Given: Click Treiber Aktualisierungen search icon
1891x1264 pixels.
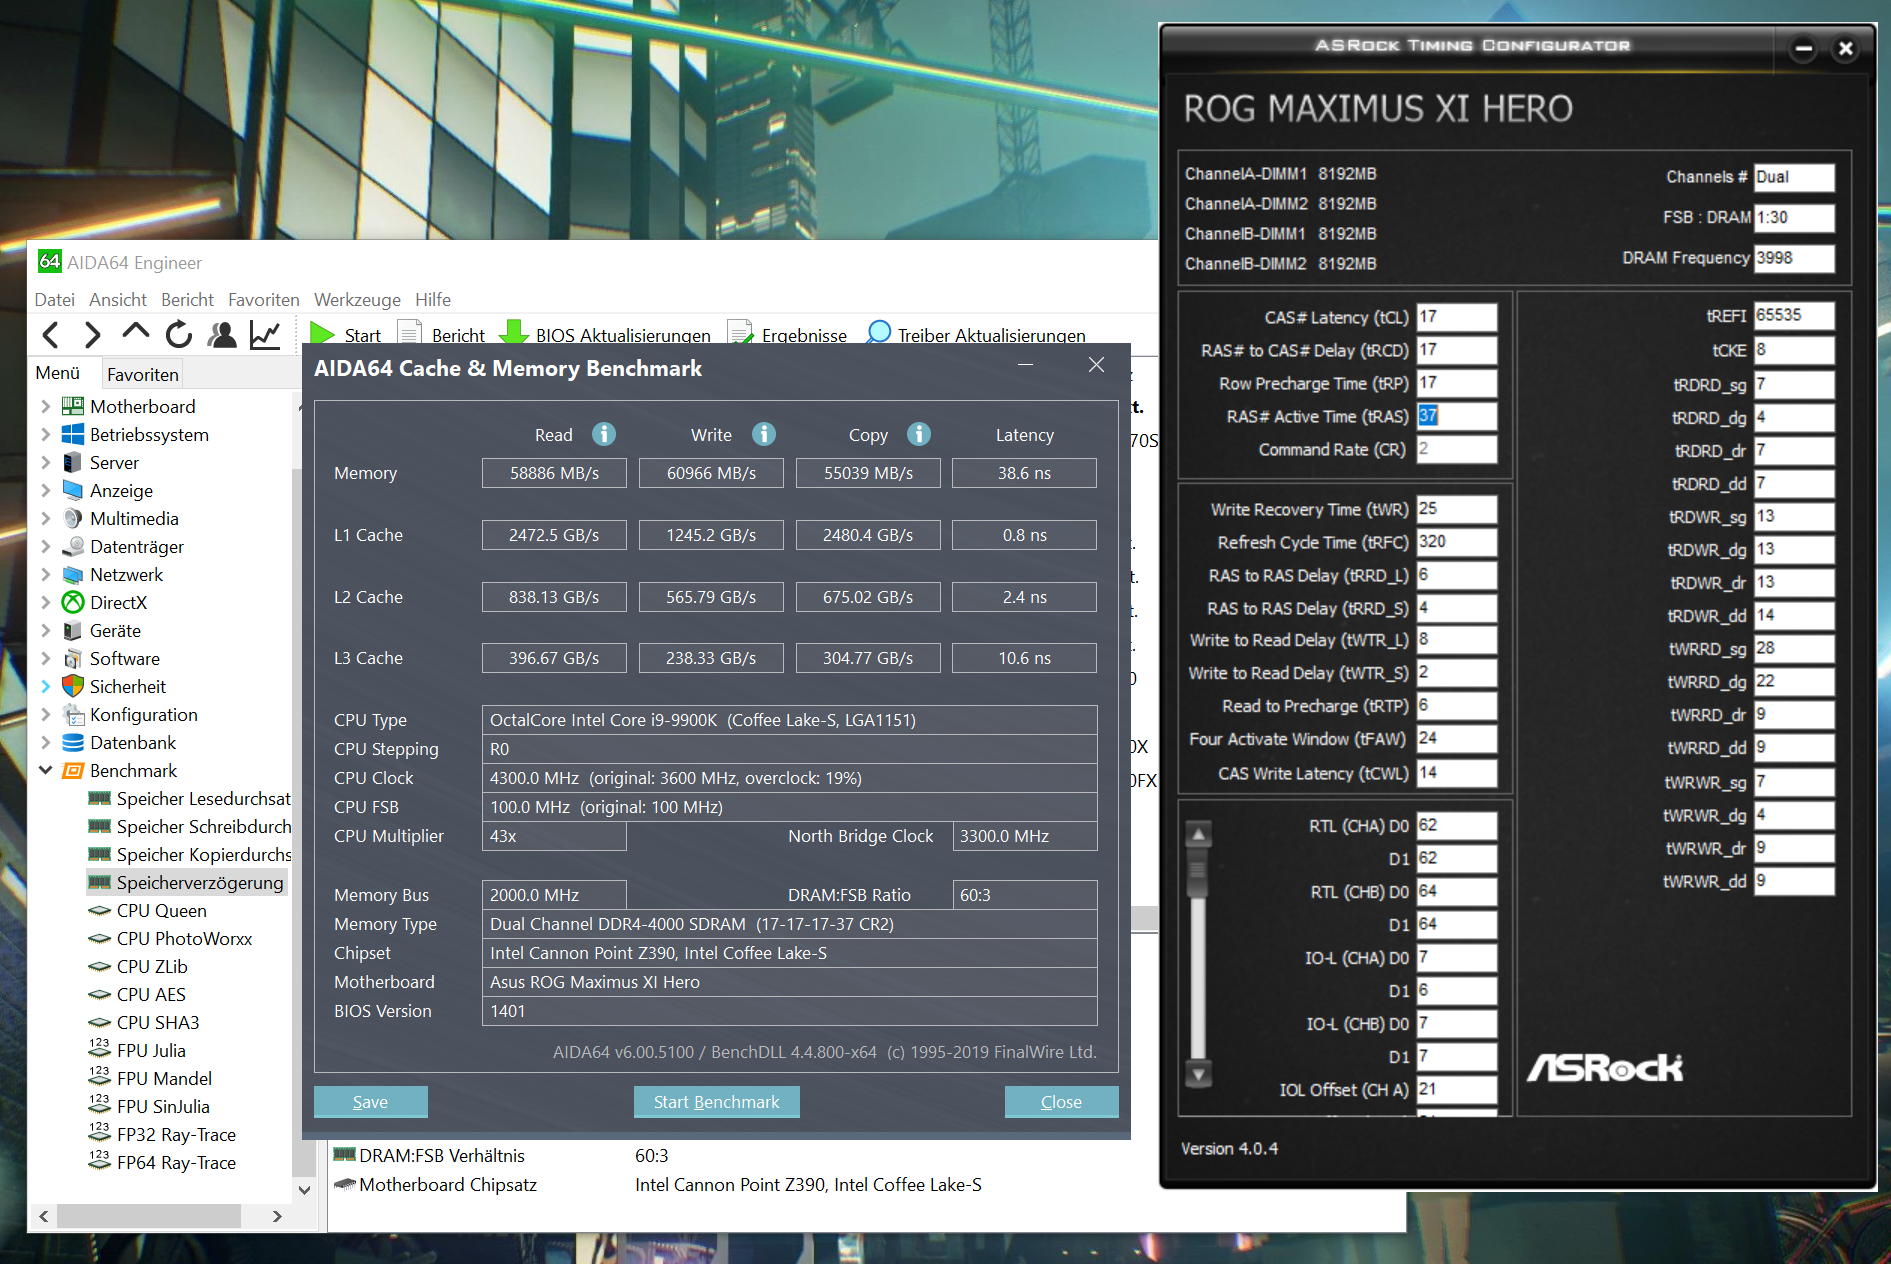Looking at the screenshot, I should (x=879, y=332).
